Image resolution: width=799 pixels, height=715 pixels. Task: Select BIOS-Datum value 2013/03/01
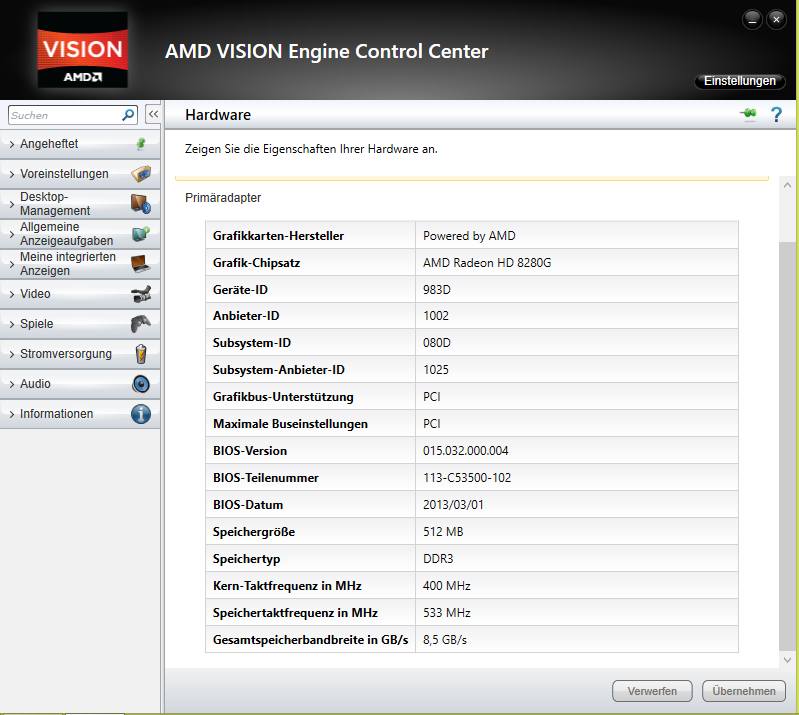453,505
